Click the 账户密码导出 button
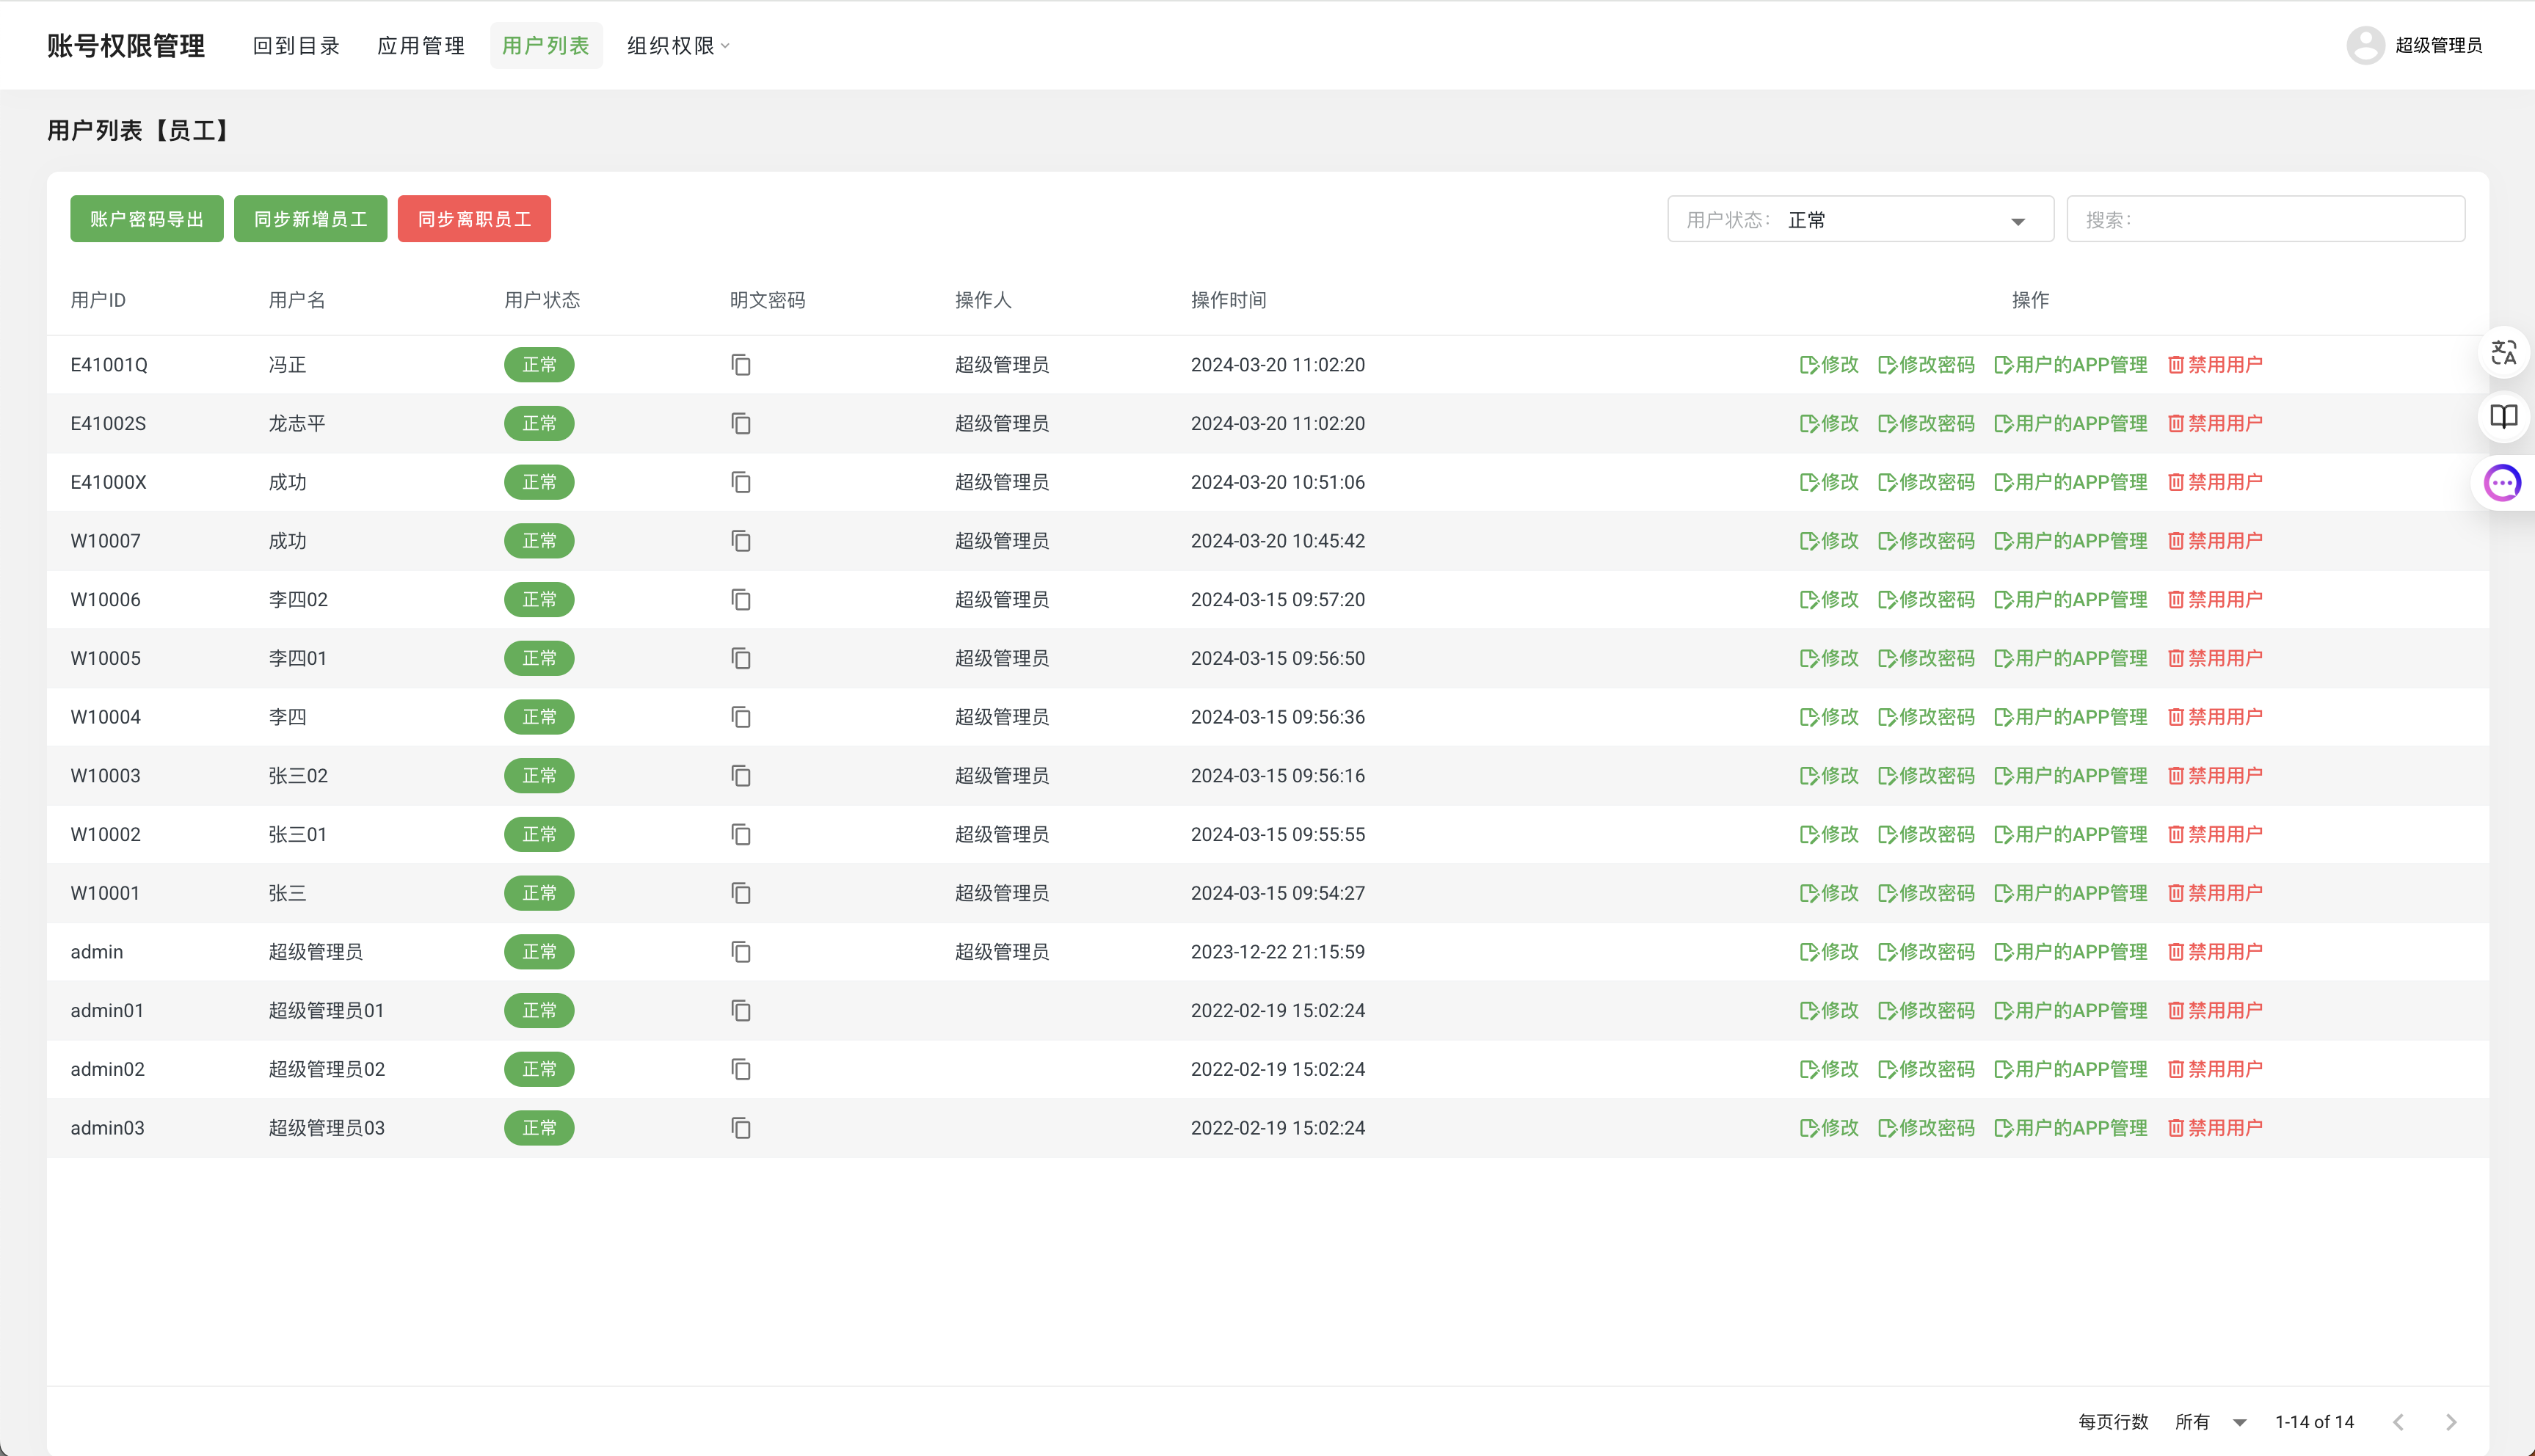This screenshot has height=1456, width=2535. (x=147, y=219)
